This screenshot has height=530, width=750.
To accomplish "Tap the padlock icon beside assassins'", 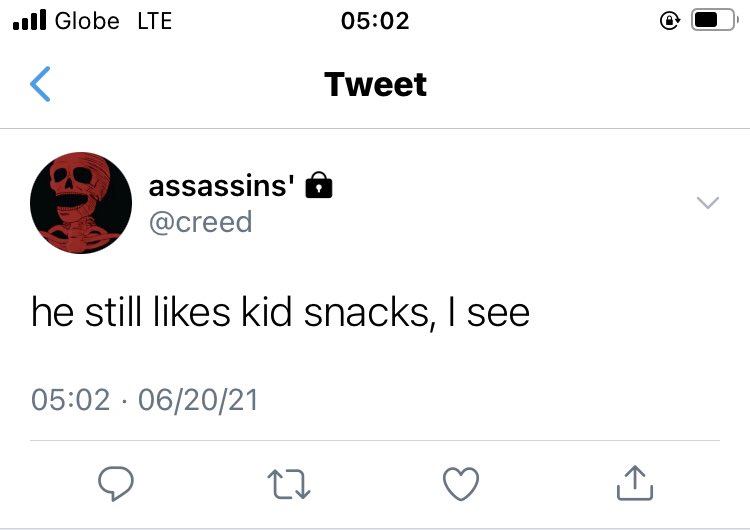I will [319, 185].
